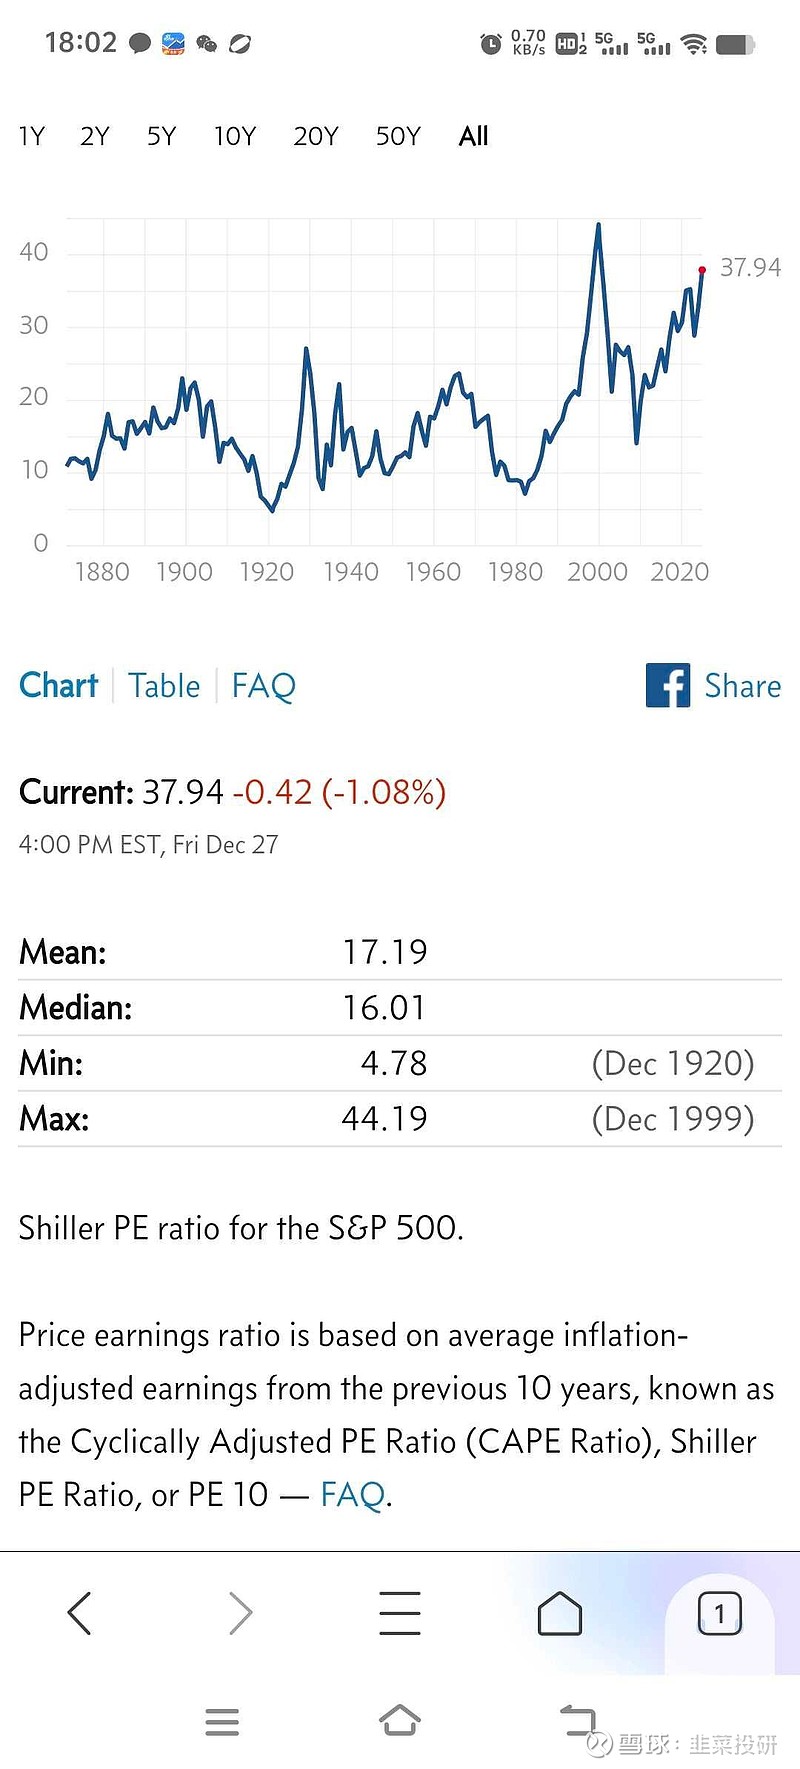Tap the Android system back button
The image size is (800, 1769).
click(x=577, y=1720)
